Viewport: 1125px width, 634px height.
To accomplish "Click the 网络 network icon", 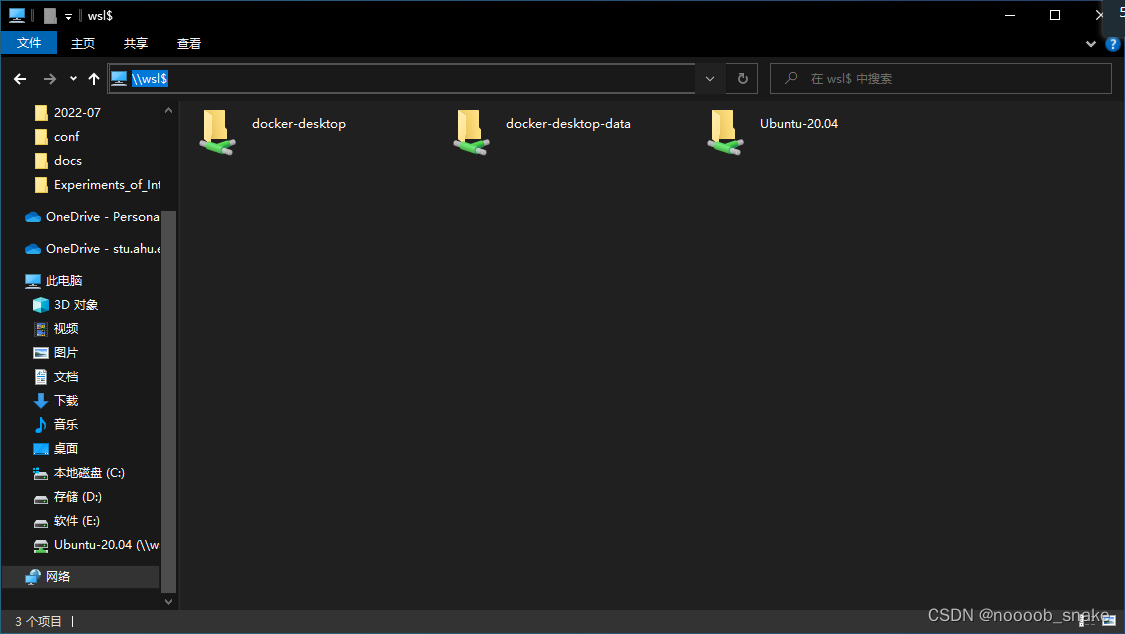I will click(x=33, y=577).
